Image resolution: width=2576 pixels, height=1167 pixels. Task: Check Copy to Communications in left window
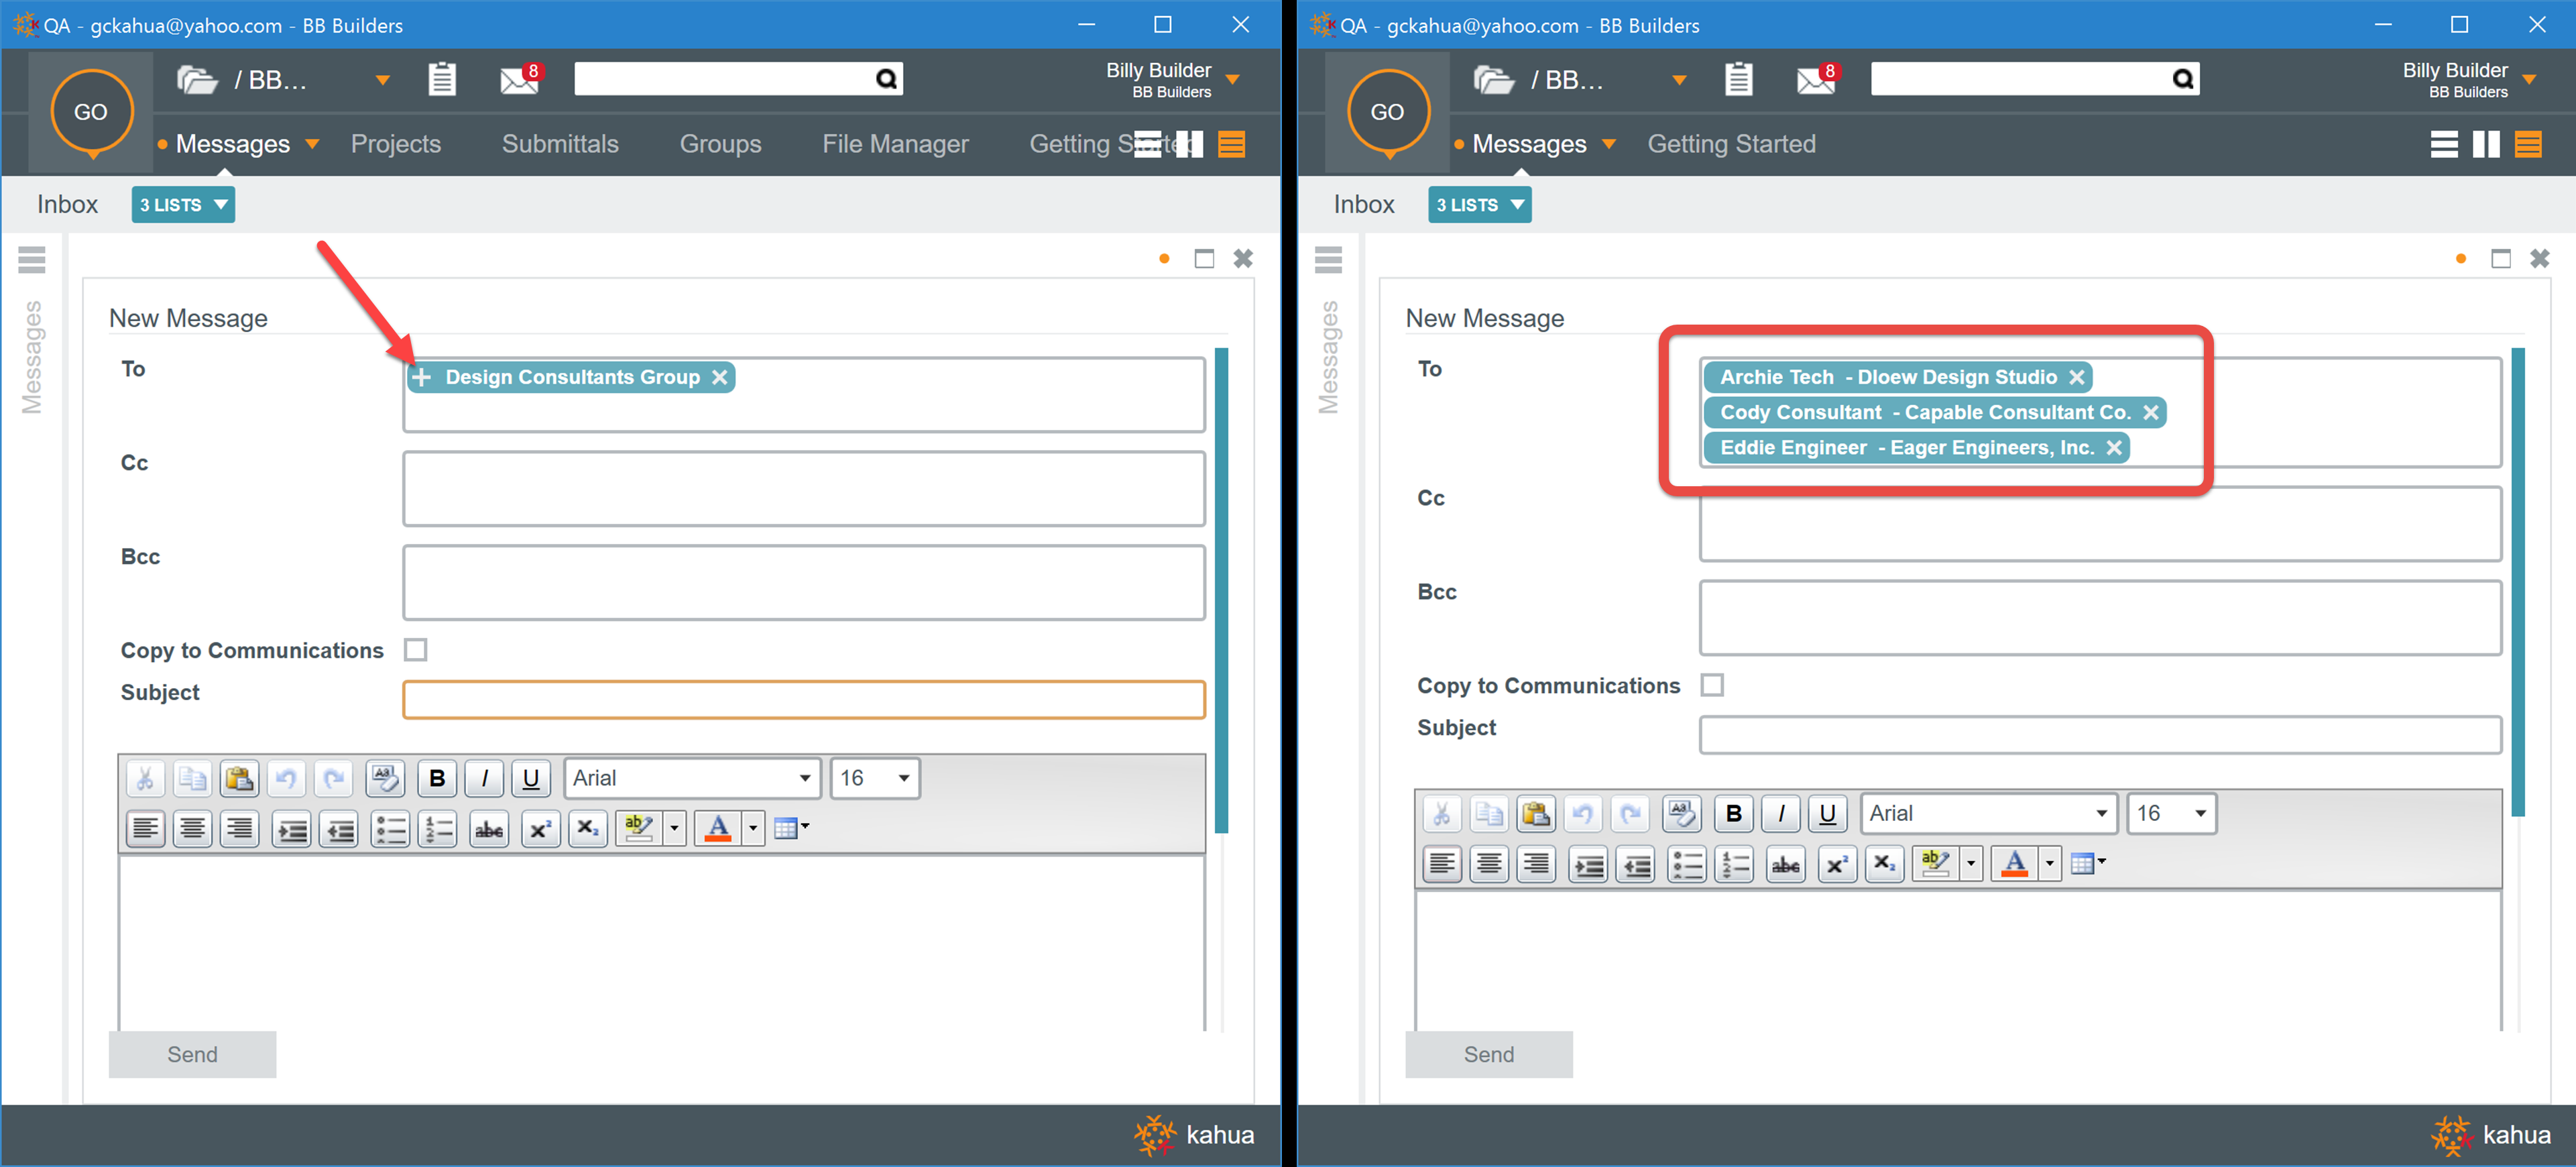pos(416,651)
